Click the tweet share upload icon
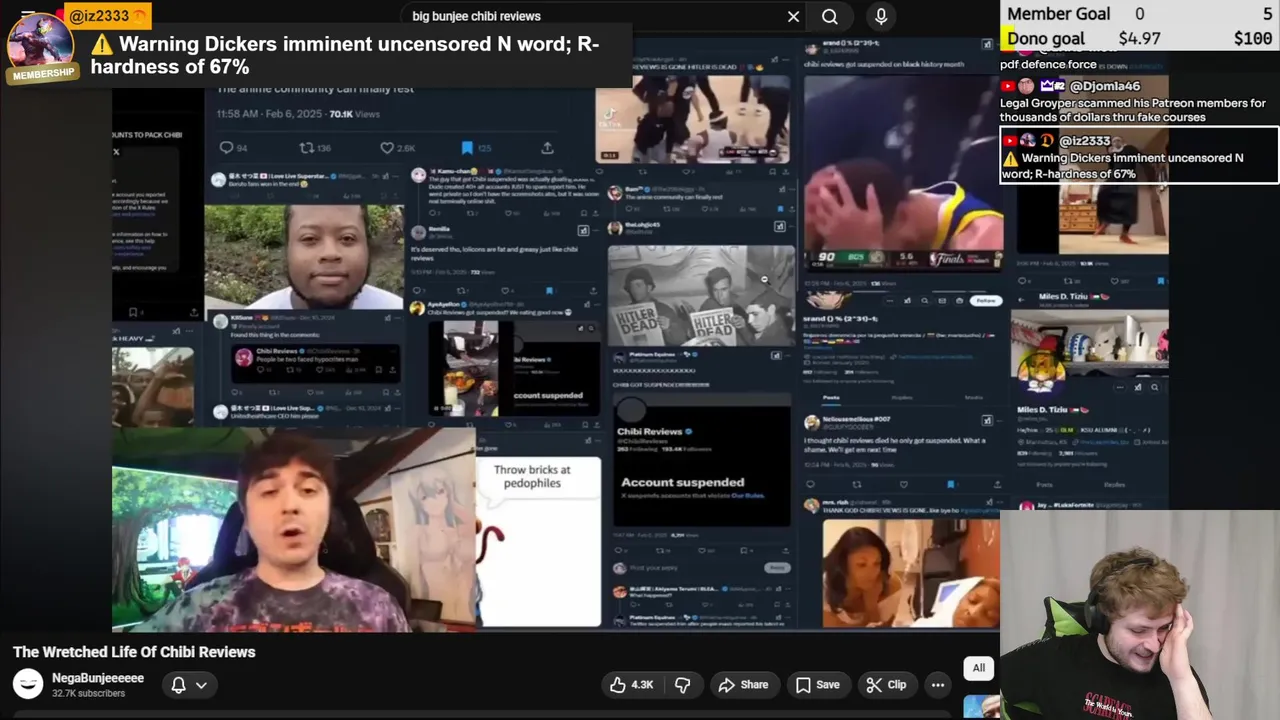The width and height of the screenshot is (1280, 720). pos(547,148)
